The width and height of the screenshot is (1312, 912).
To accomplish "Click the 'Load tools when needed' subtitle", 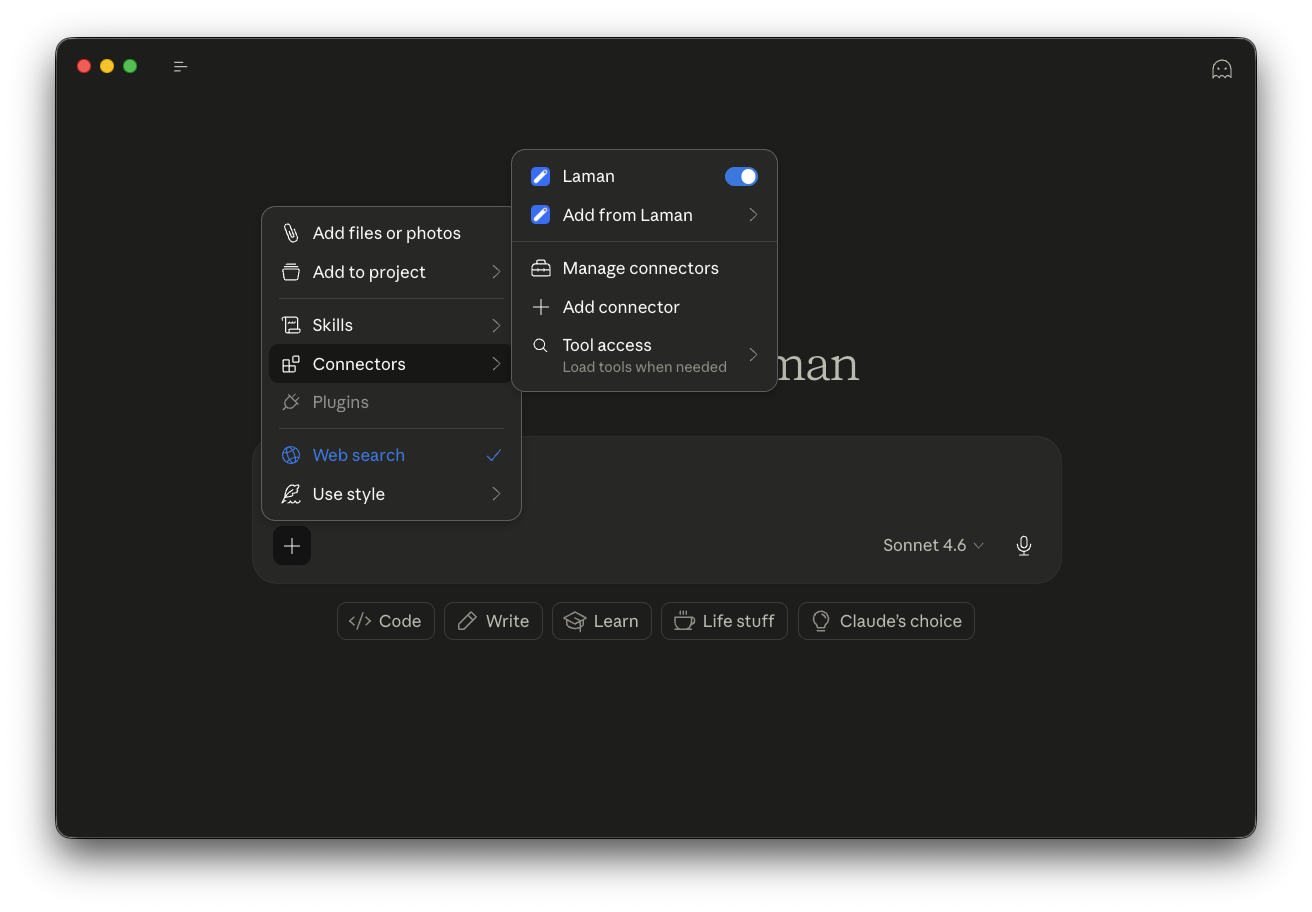I will click(x=645, y=367).
